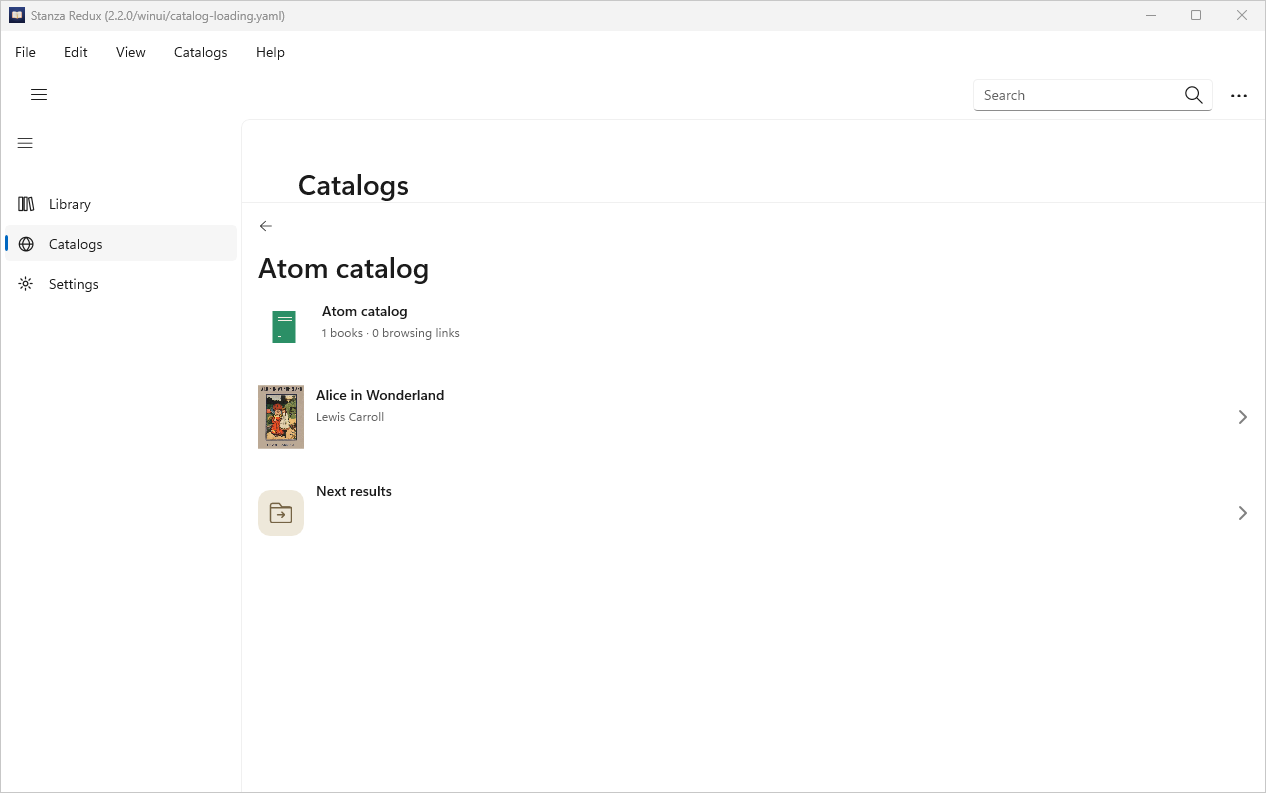
Task: Click the Settings gear icon
Action: (x=26, y=284)
